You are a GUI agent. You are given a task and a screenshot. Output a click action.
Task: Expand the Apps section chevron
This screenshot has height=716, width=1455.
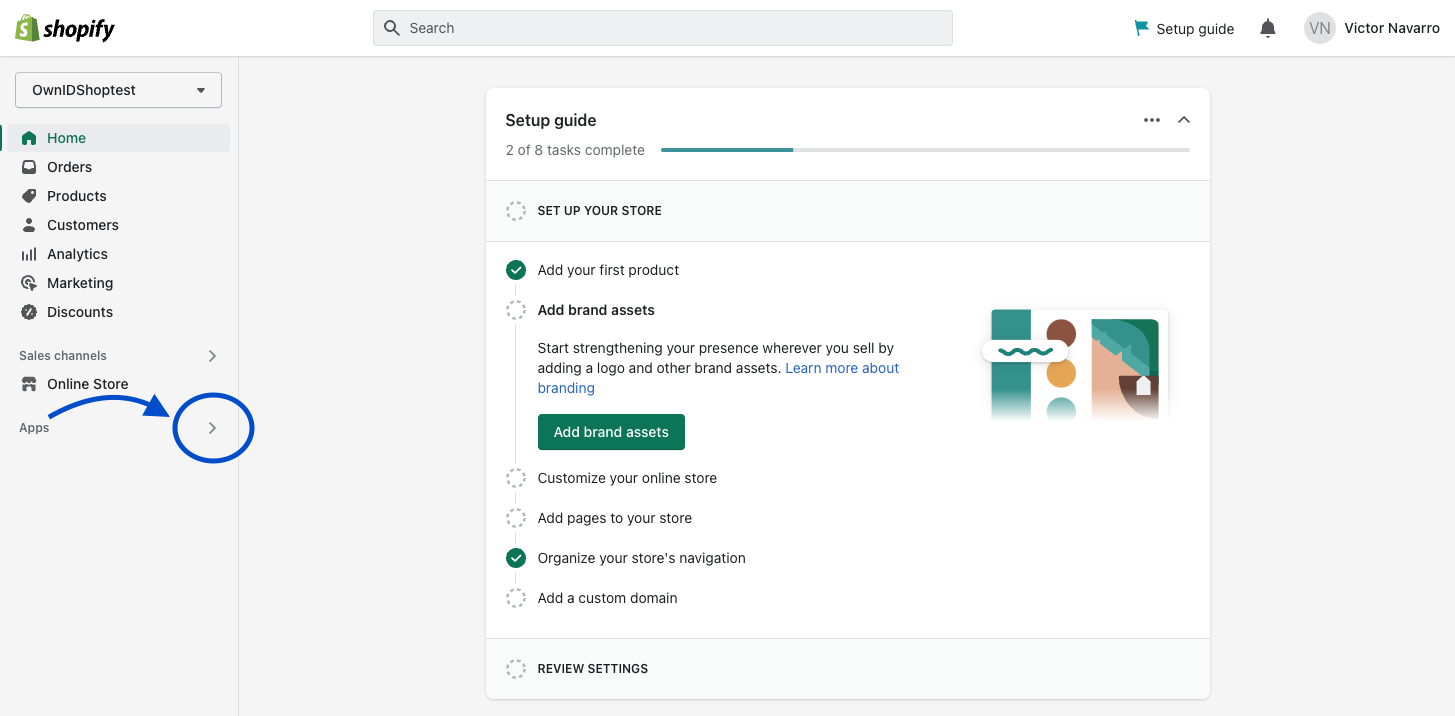point(212,427)
